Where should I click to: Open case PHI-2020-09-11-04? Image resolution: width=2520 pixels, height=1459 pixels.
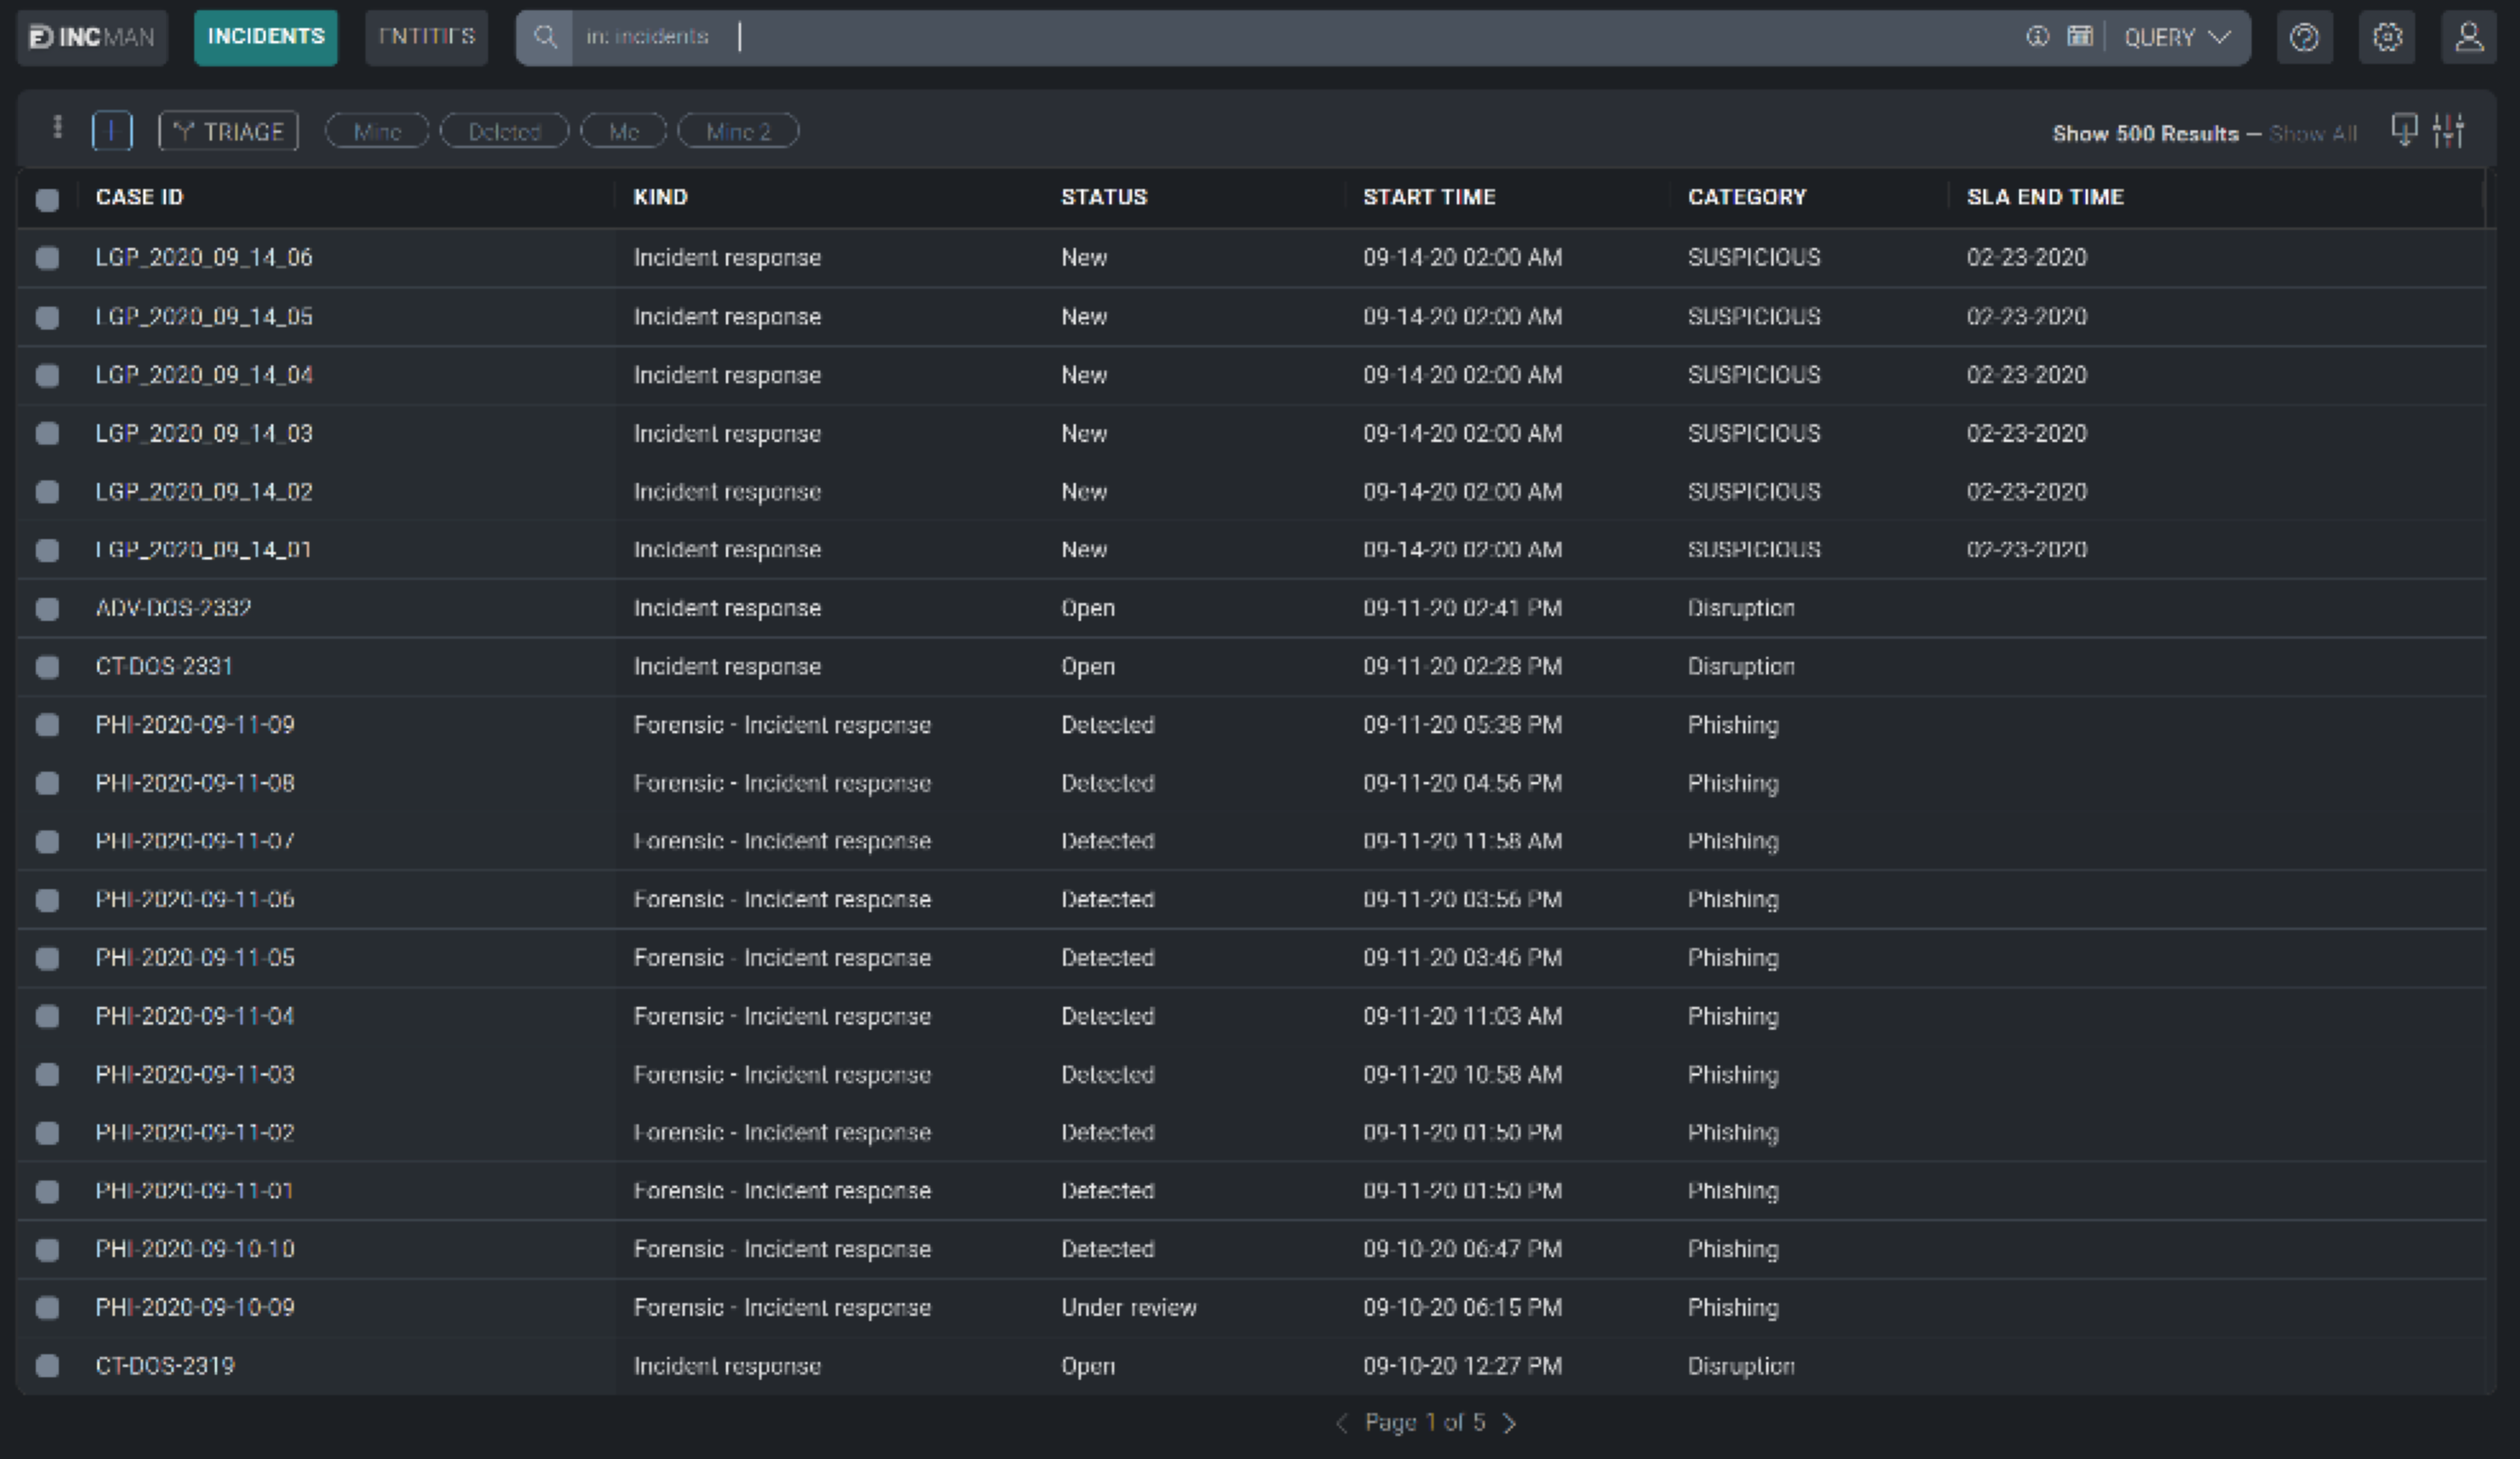[x=195, y=1016]
